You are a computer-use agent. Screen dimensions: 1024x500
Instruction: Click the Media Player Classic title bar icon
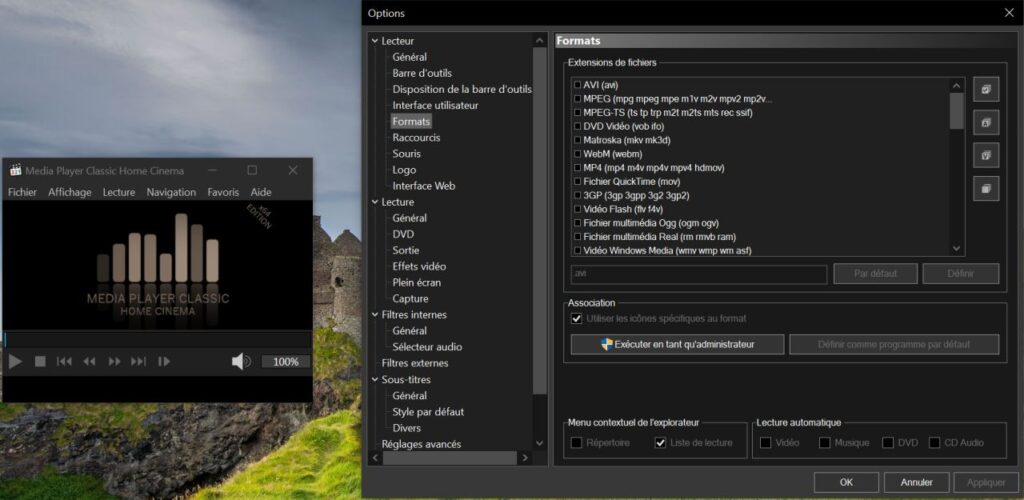[16, 170]
